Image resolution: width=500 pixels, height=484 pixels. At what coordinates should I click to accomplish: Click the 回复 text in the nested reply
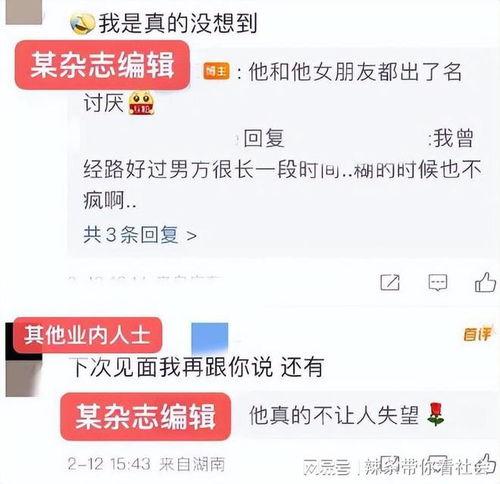pyautogui.click(x=264, y=138)
